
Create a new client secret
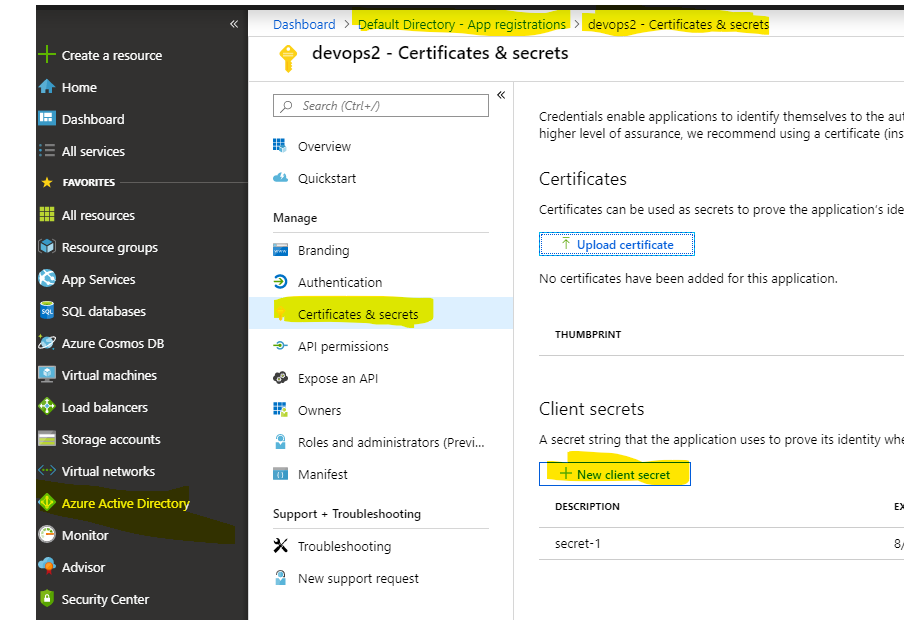tap(614, 474)
